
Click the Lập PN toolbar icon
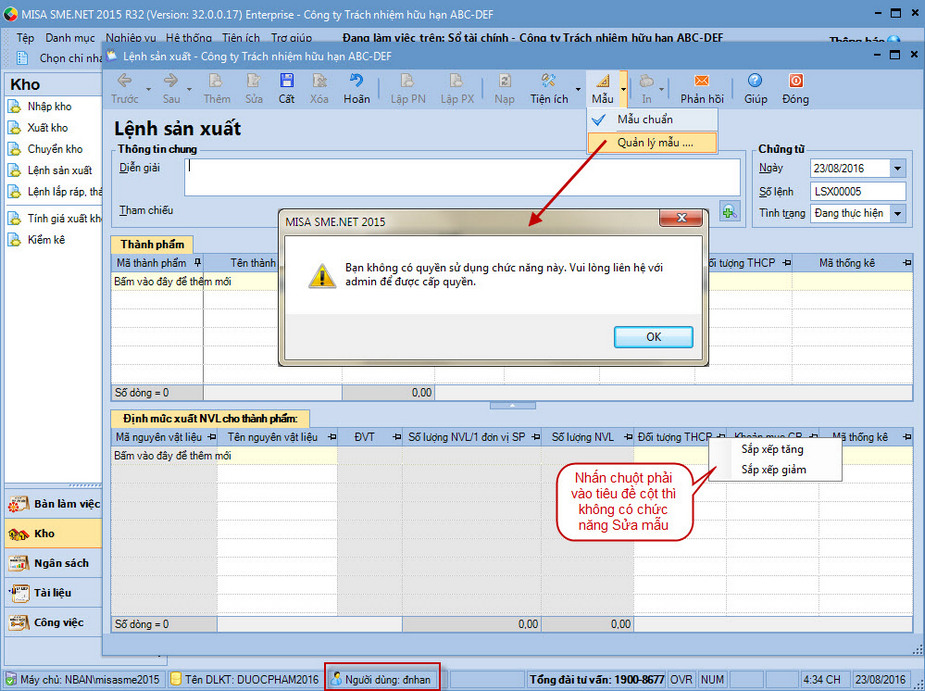pos(408,89)
